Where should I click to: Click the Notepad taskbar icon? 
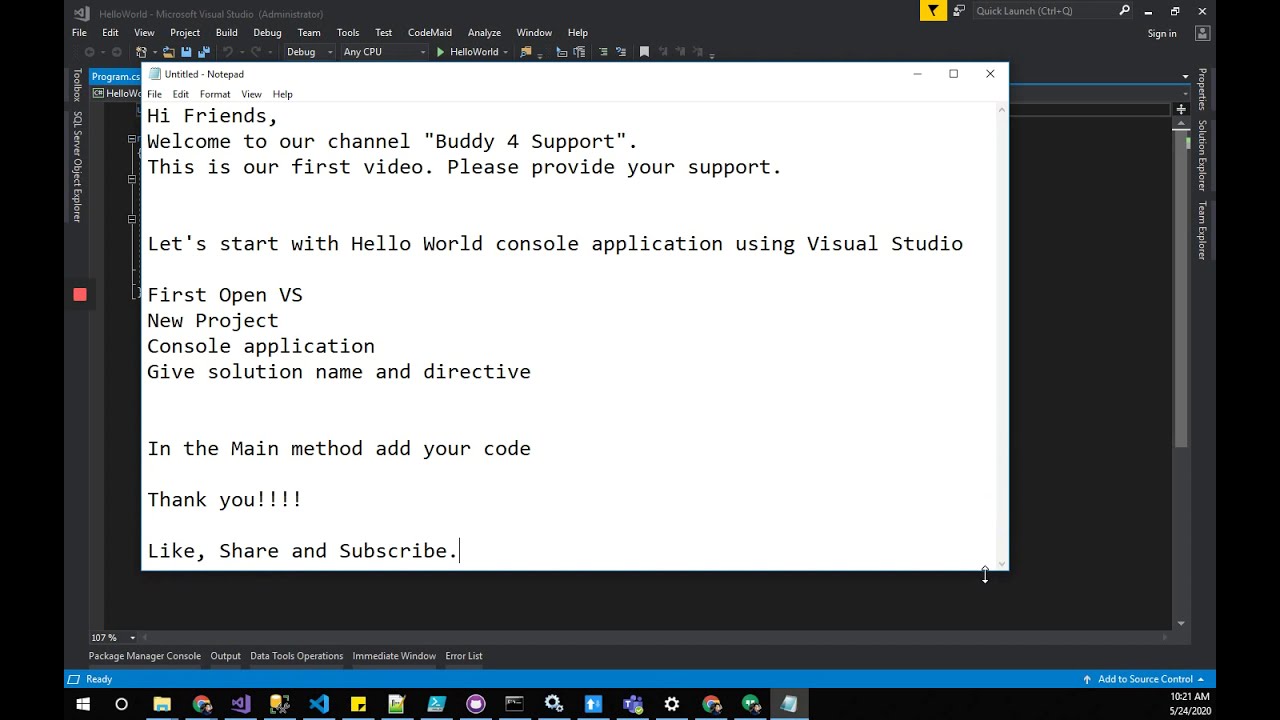coord(789,704)
